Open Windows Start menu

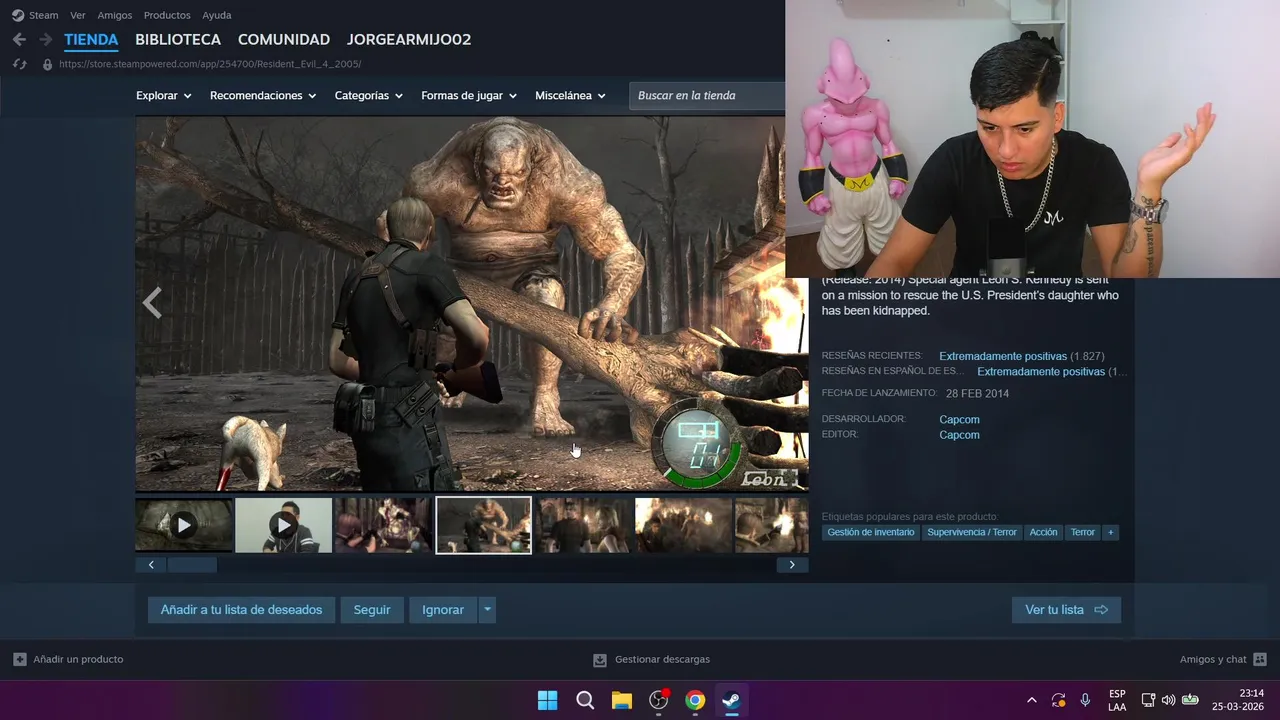coord(548,700)
